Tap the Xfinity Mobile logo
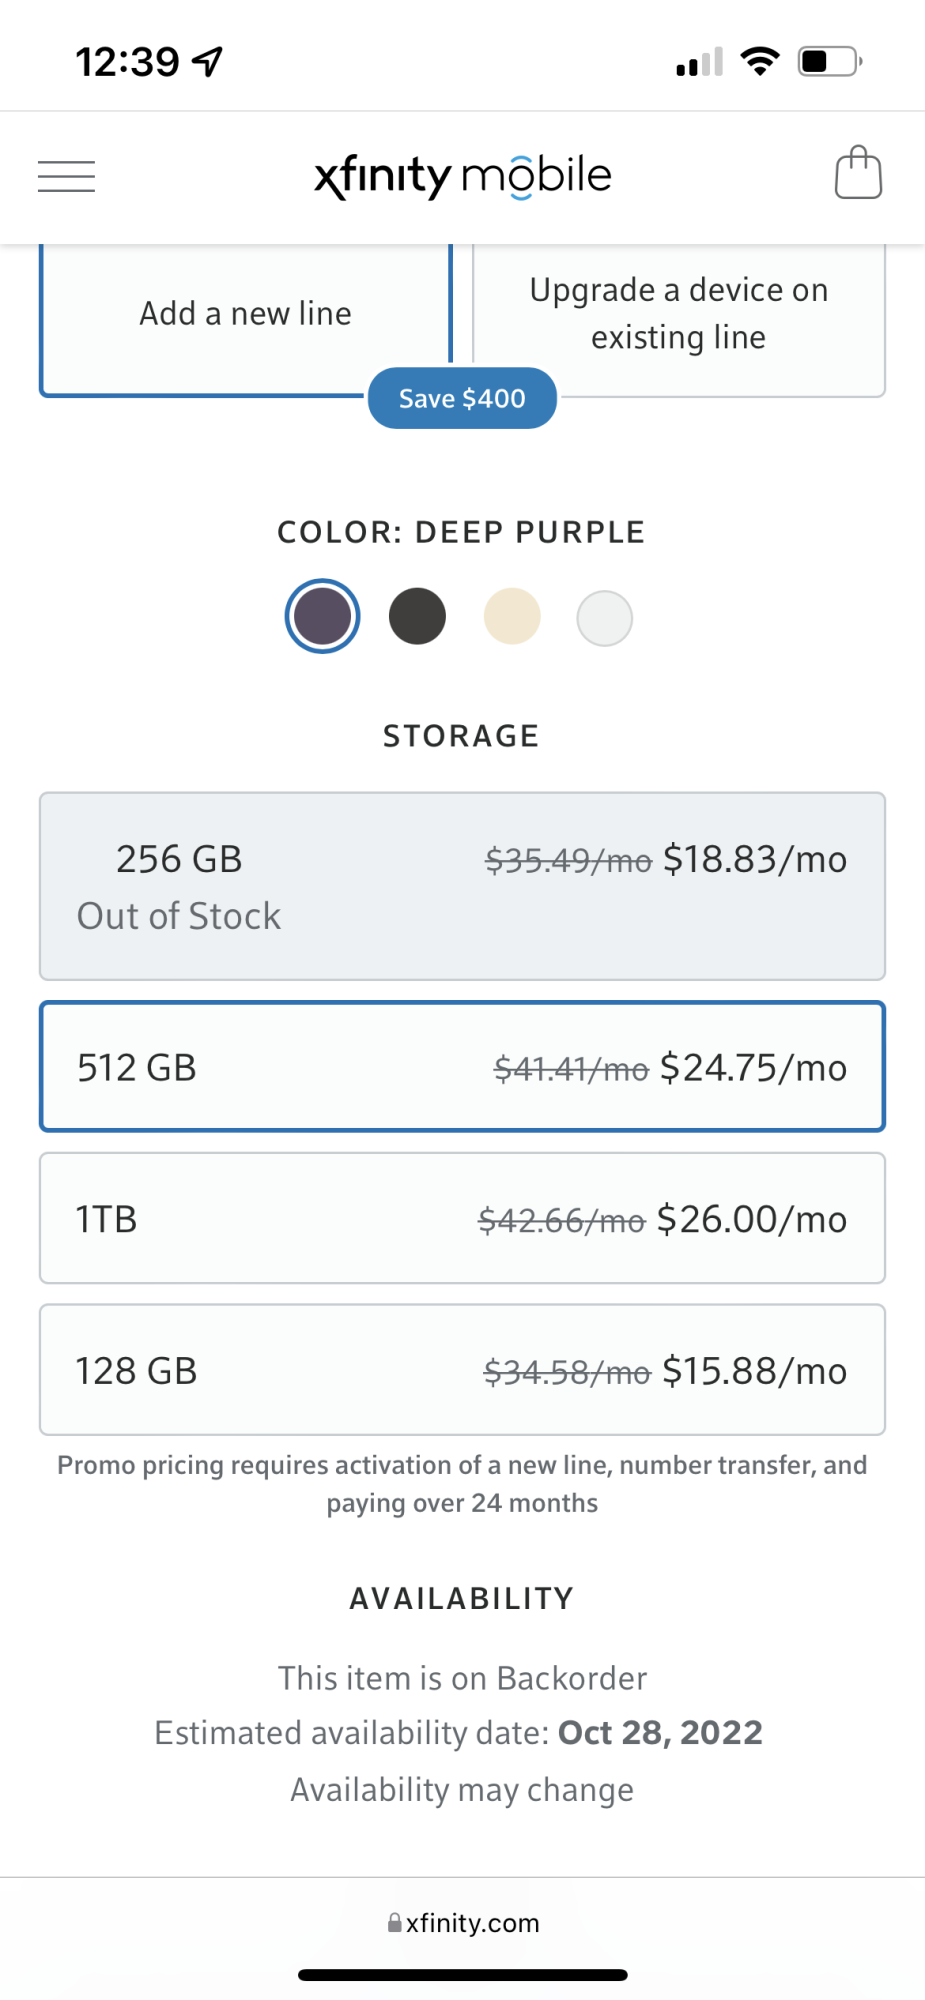This screenshot has height=2000, width=925. point(462,176)
